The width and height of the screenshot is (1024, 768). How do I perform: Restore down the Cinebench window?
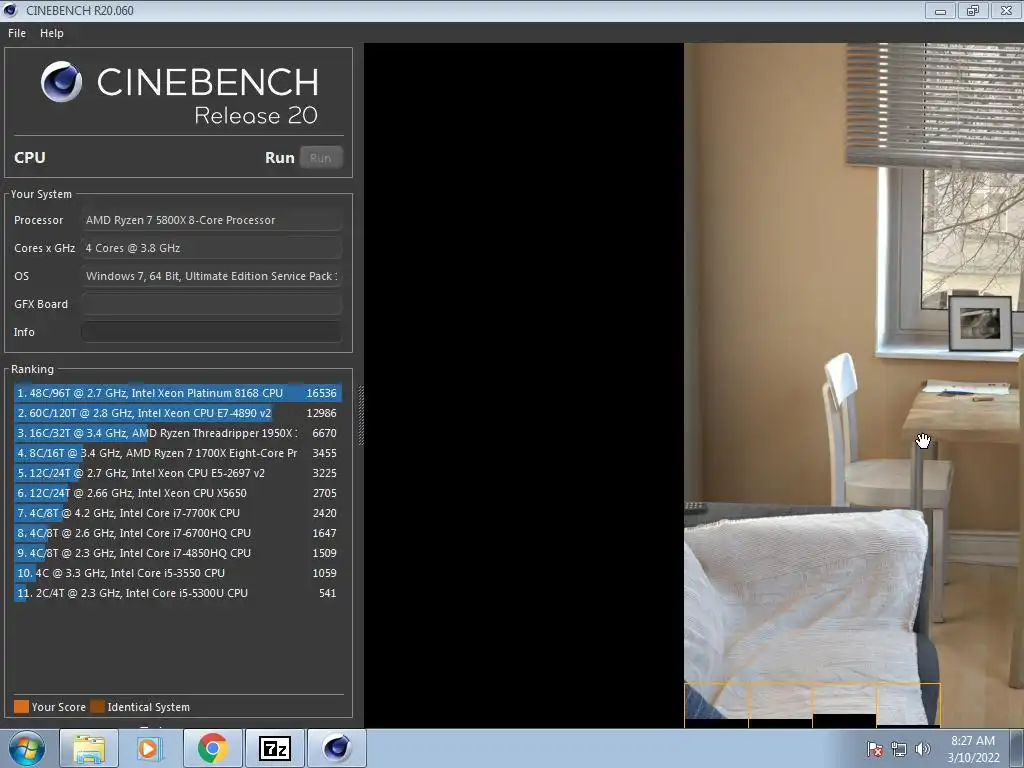(x=973, y=10)
